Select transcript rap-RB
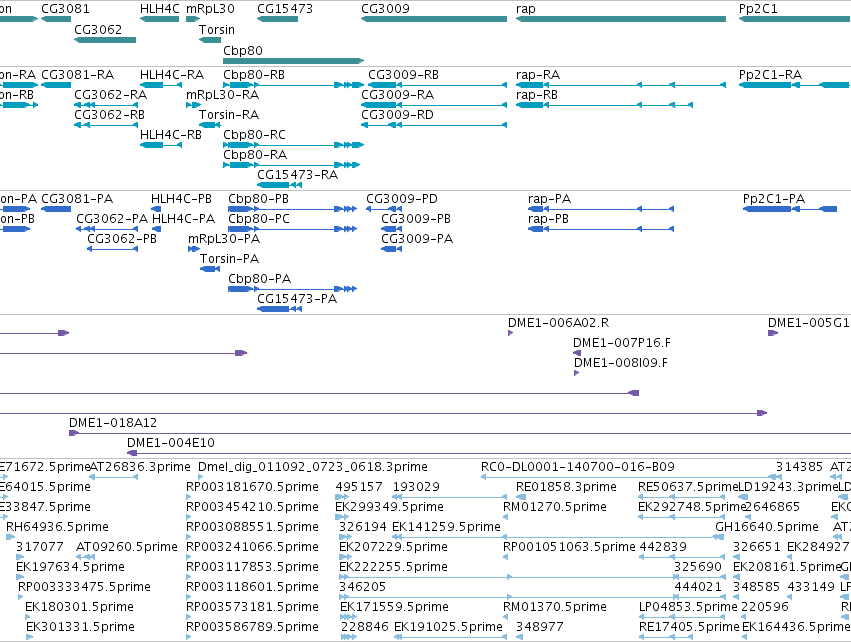This screenshot has width=851, height=642. [x=605, y=105]
